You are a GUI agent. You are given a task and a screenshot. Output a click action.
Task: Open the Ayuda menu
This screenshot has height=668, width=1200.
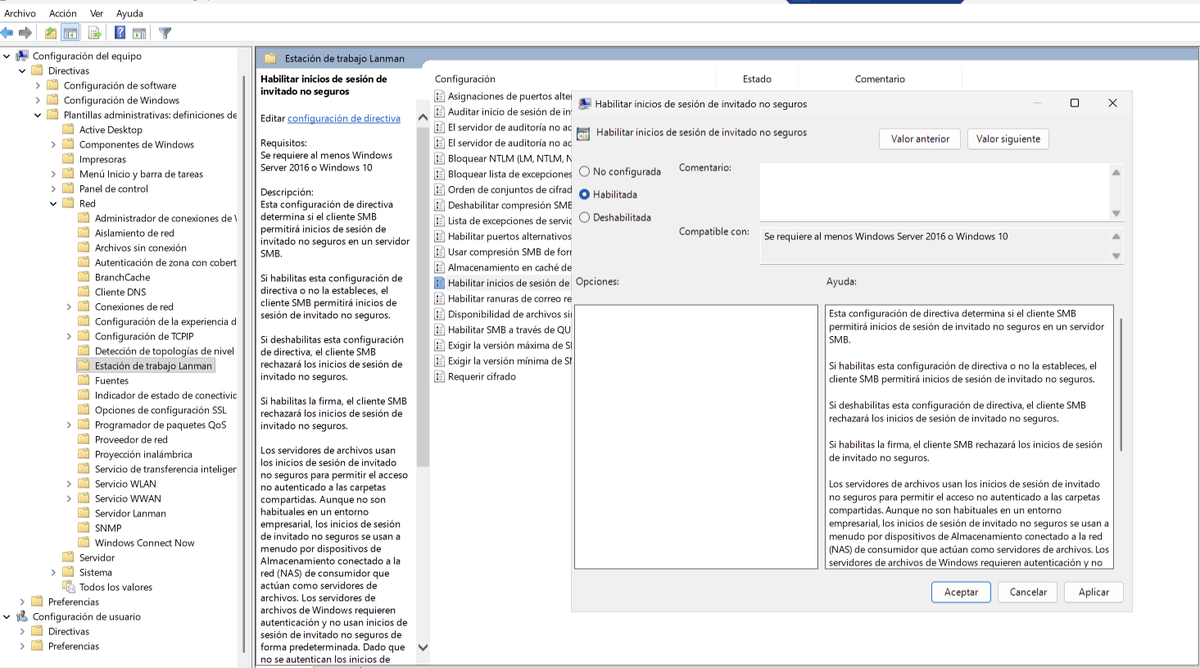[x=130, y=13]
